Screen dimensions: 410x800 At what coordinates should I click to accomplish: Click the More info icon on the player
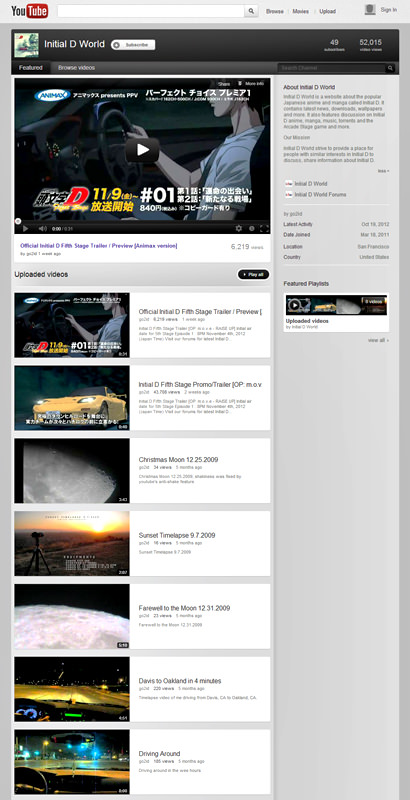(240, 84)
